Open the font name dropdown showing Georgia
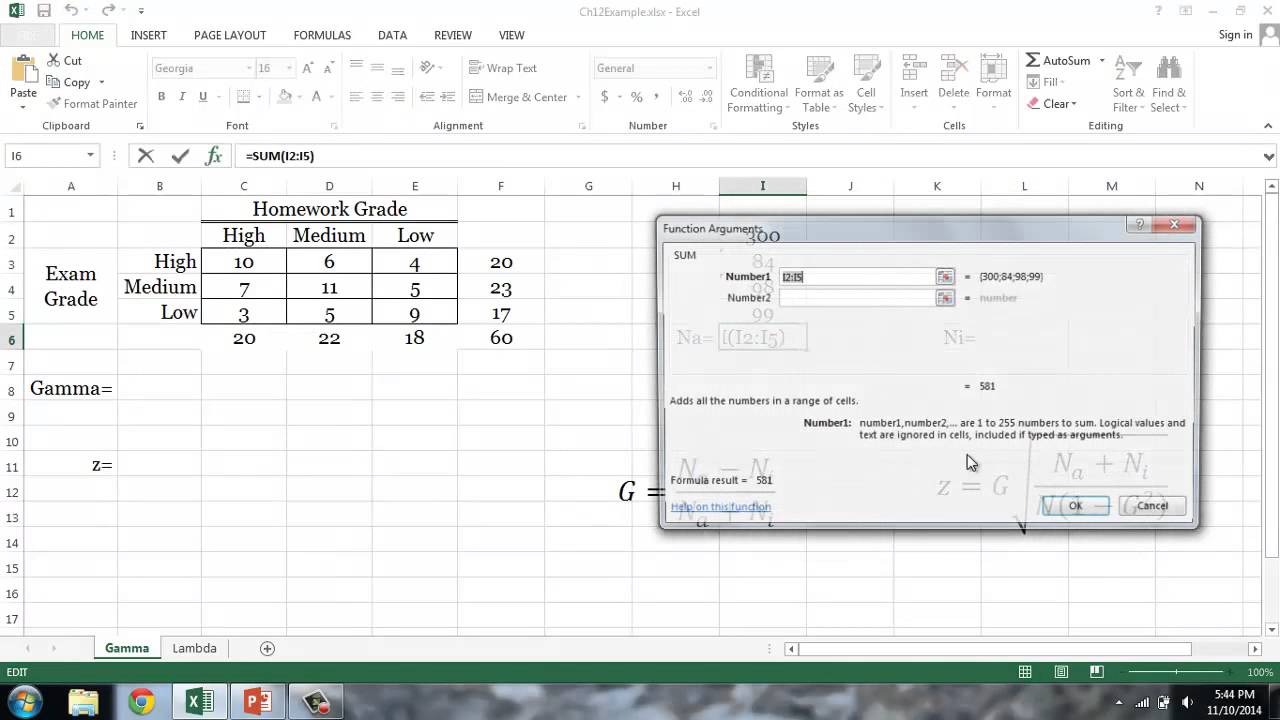 click(x=249, y=68)
